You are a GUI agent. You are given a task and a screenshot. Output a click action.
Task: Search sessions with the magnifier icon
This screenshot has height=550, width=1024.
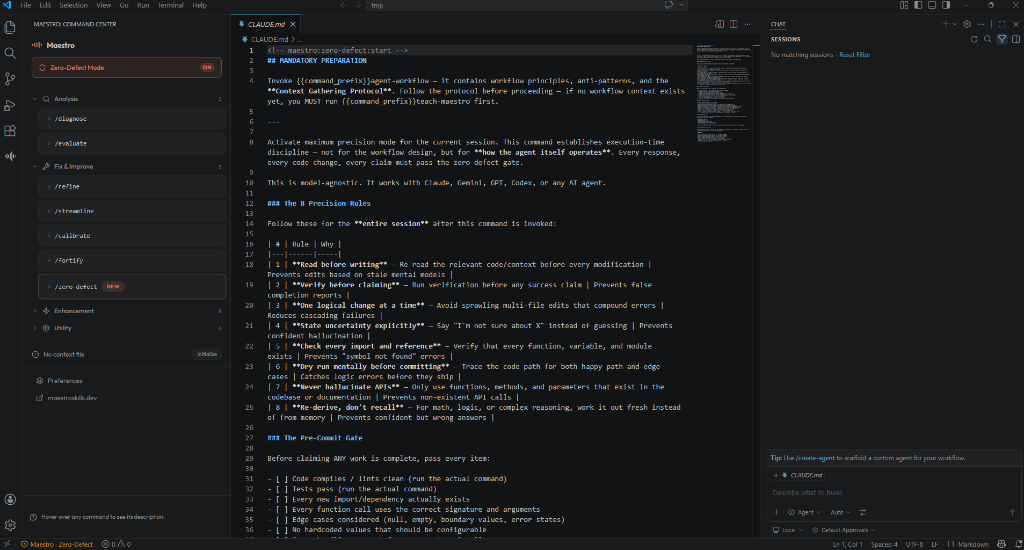coord(987,39)
